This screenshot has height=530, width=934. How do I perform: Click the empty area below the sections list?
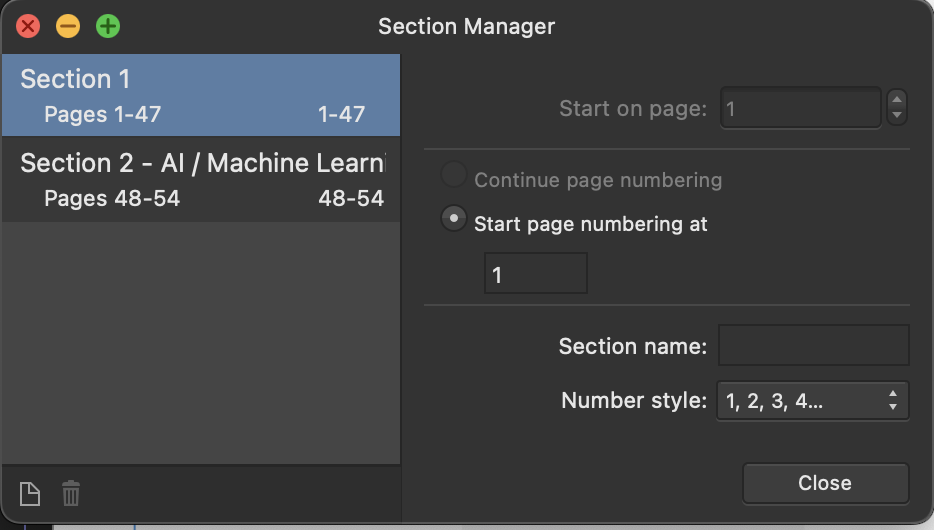(201, 342)
